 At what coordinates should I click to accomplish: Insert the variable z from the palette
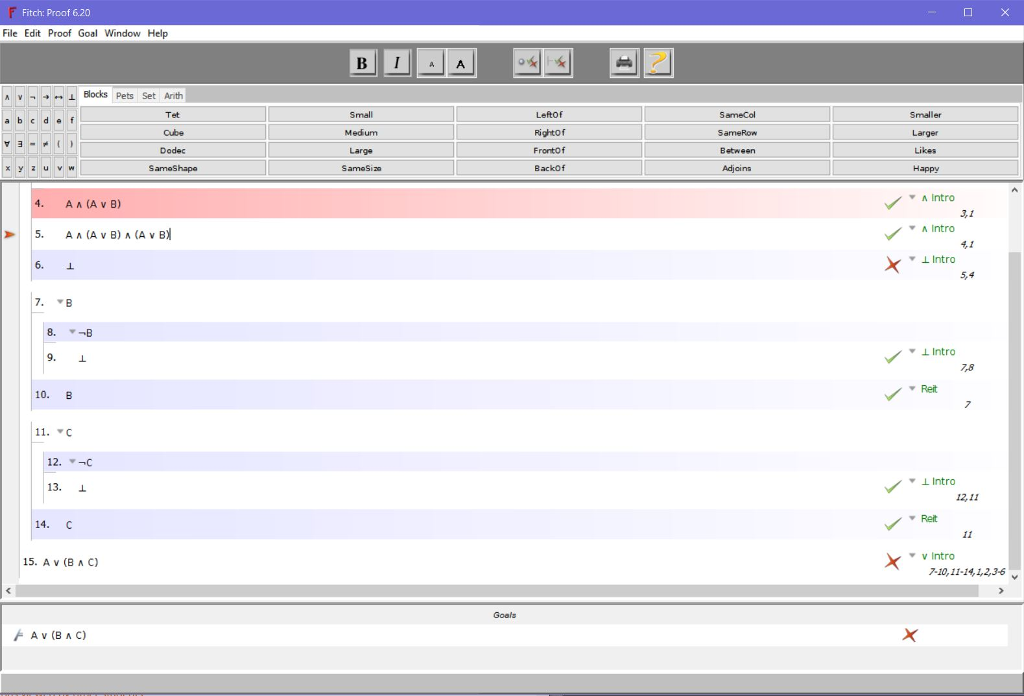[33, 168]
